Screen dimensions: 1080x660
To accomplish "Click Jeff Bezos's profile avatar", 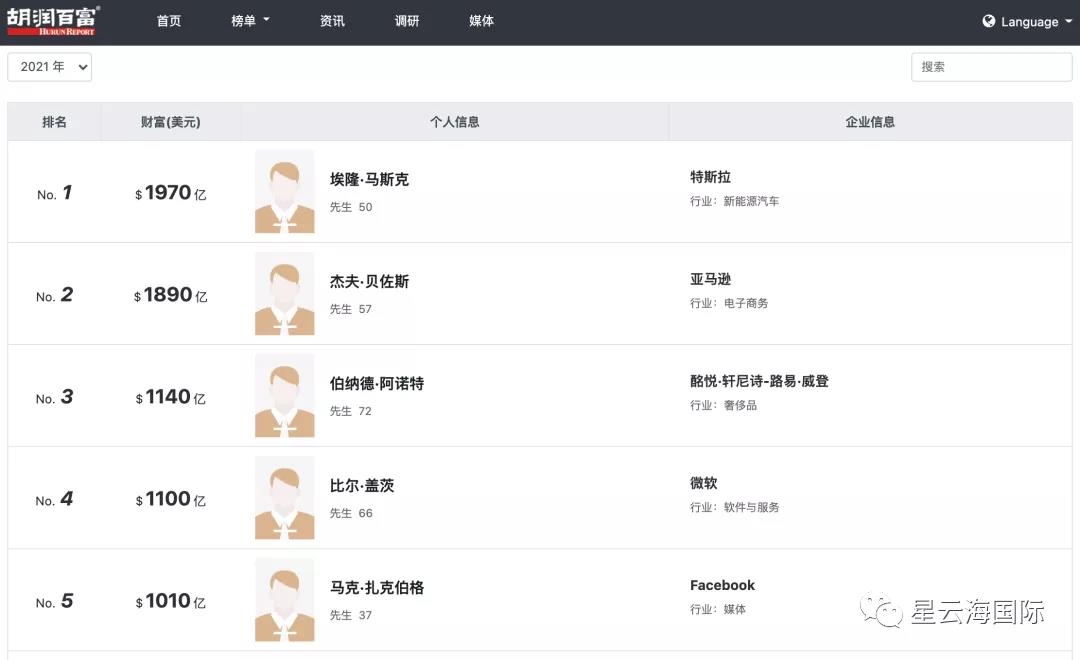I will [x=284, y=294].
